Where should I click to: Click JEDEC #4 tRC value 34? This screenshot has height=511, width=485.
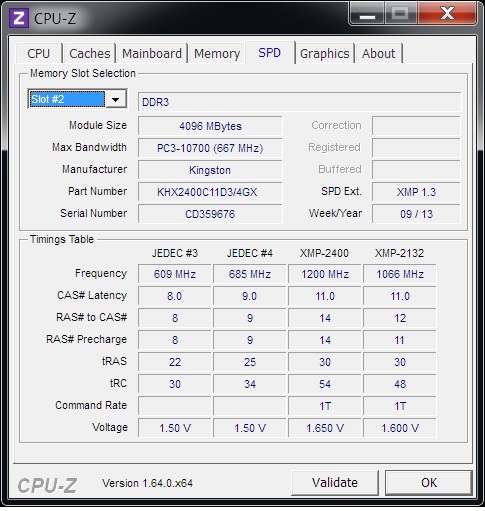click(250, 384)
